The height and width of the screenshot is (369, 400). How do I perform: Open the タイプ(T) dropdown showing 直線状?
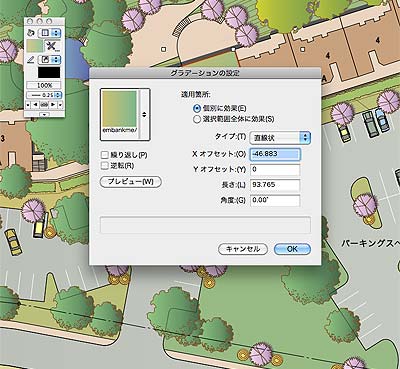tap(280, 137)
